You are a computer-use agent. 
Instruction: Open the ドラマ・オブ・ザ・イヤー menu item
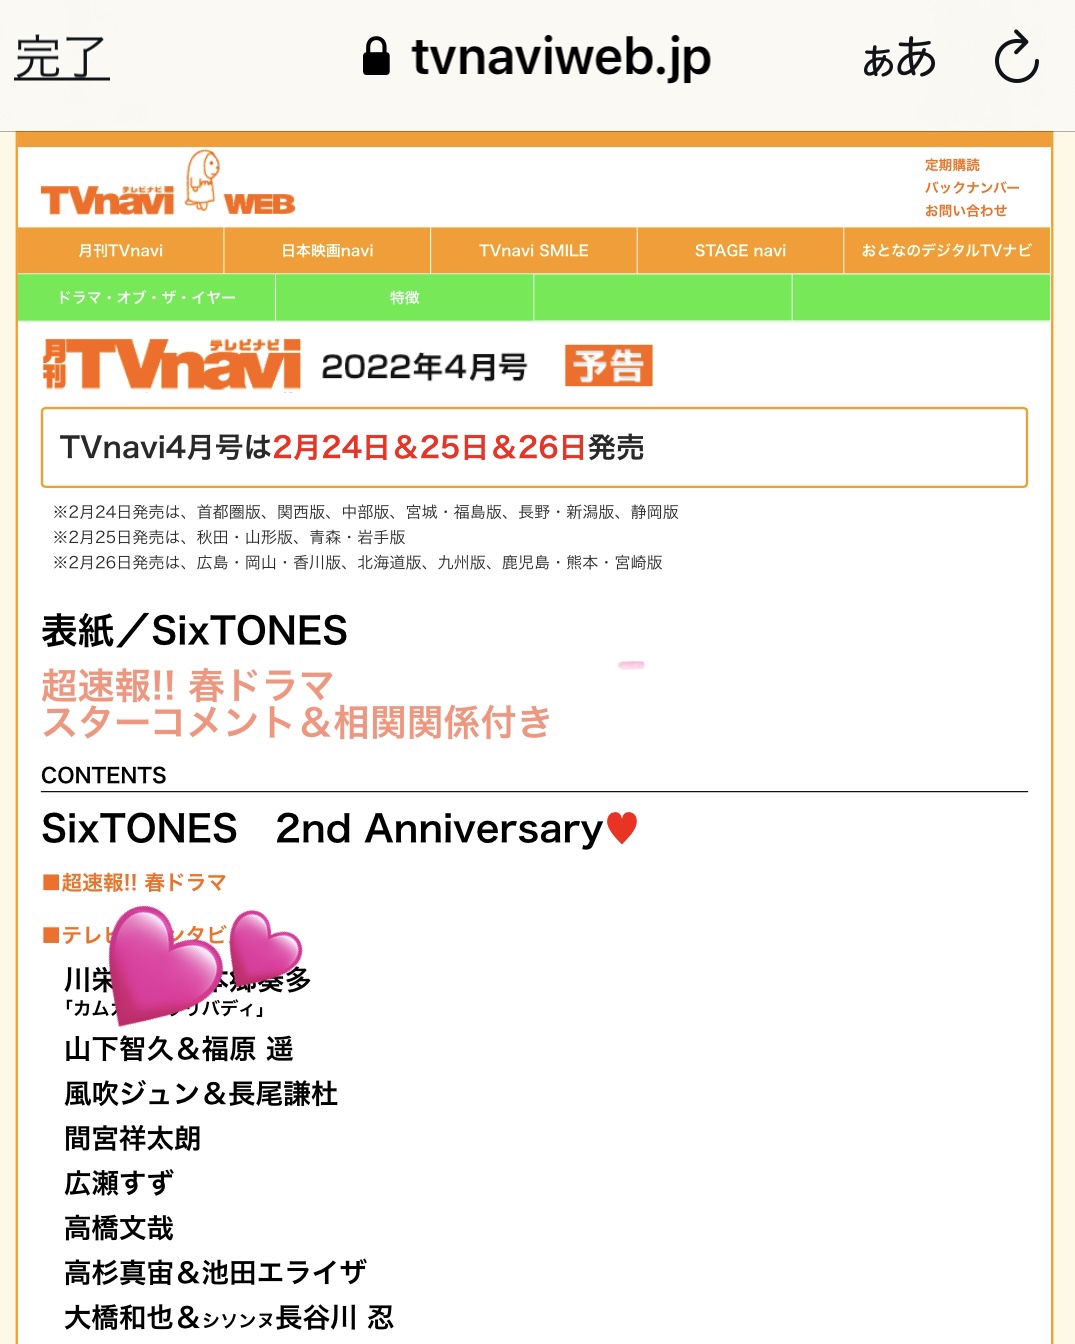(x=146, y=298)
